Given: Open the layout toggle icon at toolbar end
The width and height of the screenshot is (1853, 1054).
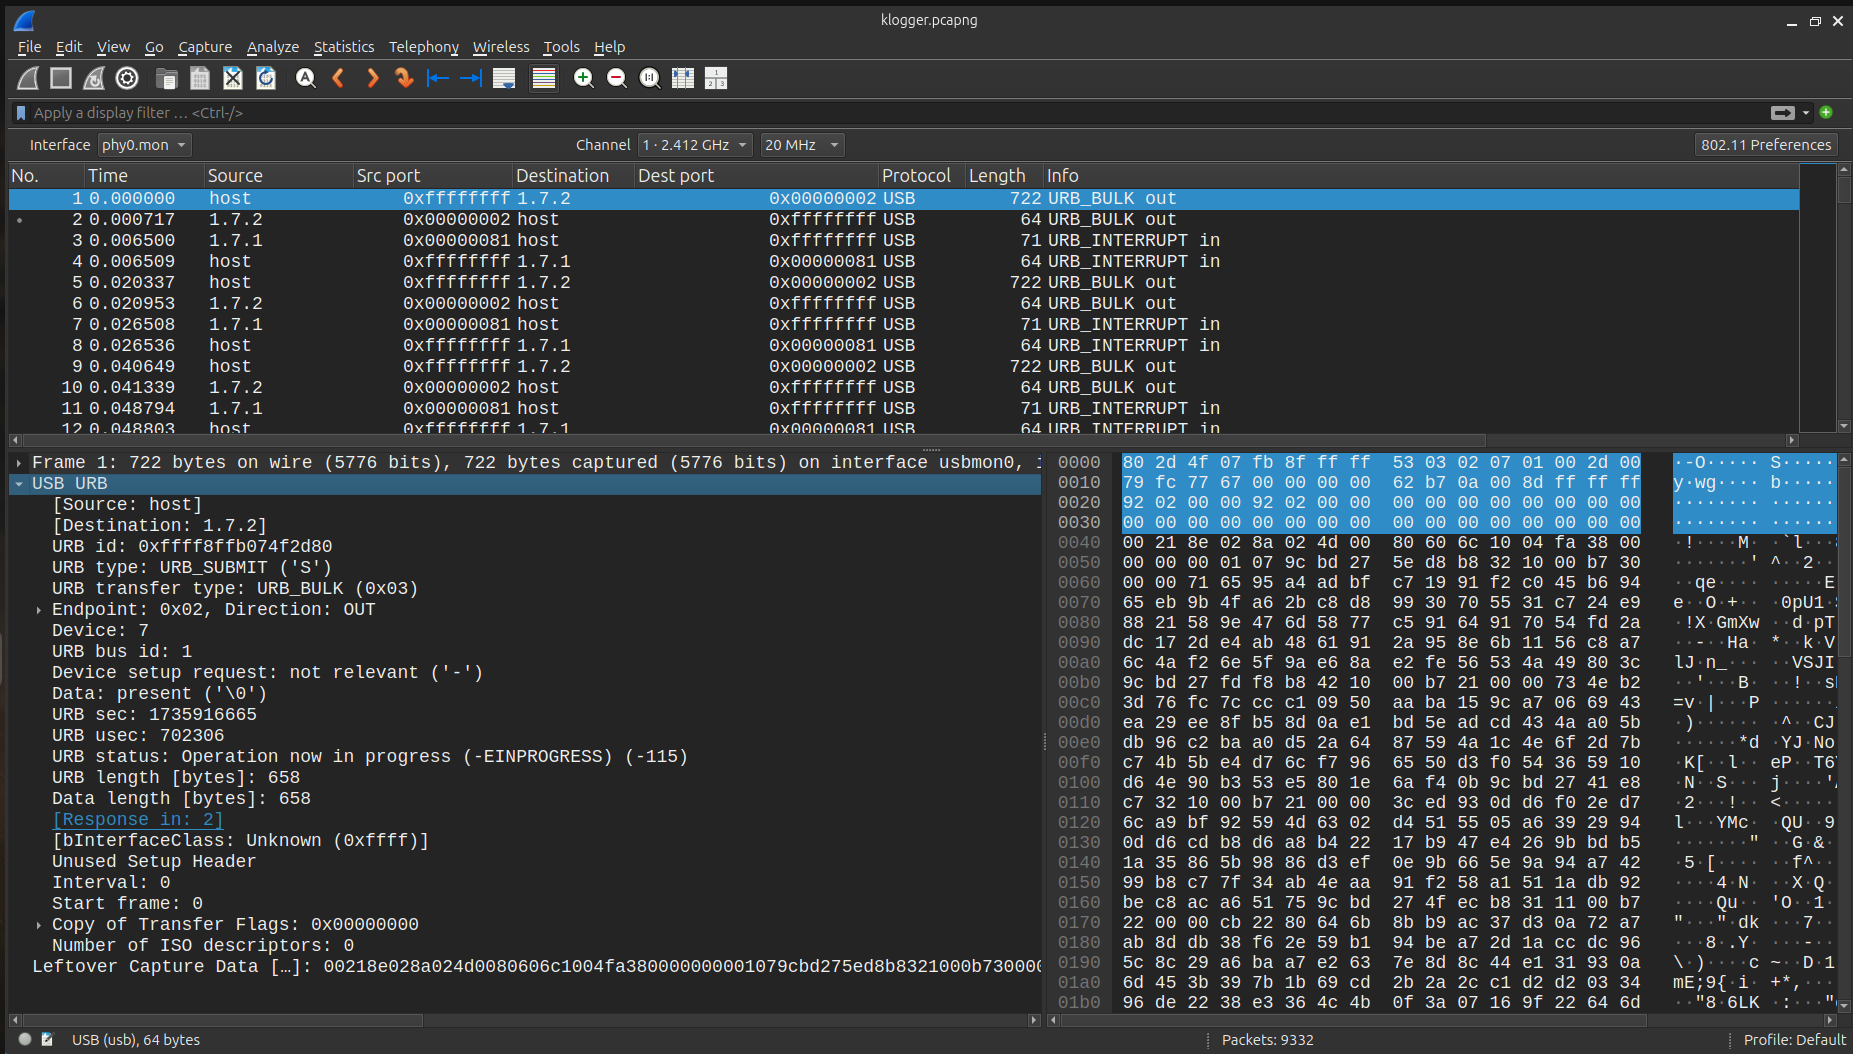Looking at the screenshot, I should 716,78.
